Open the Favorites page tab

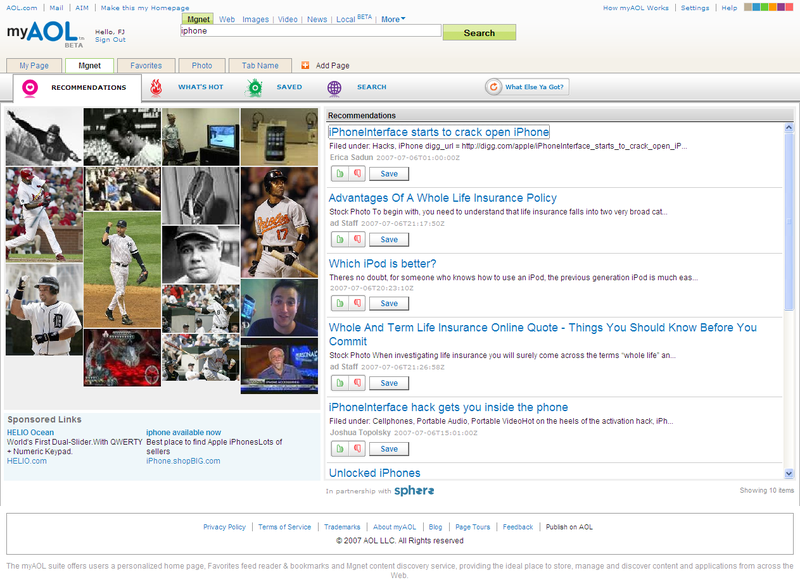pyautogui.click(x=146, y=66)
